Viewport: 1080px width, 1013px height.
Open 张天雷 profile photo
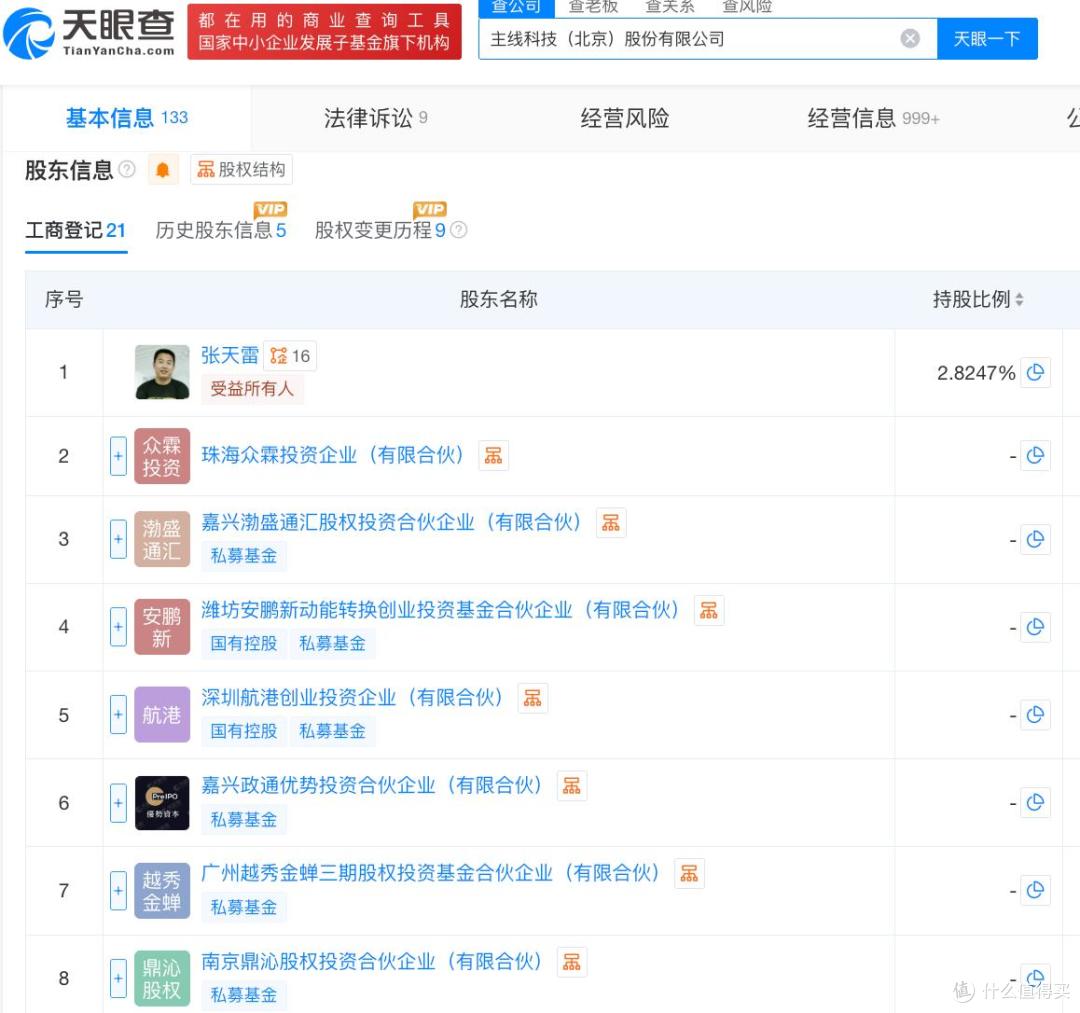(162, 372)
